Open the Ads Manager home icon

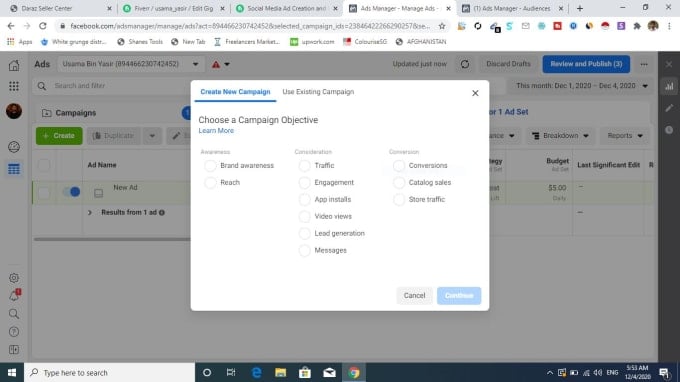click(14, 65)
